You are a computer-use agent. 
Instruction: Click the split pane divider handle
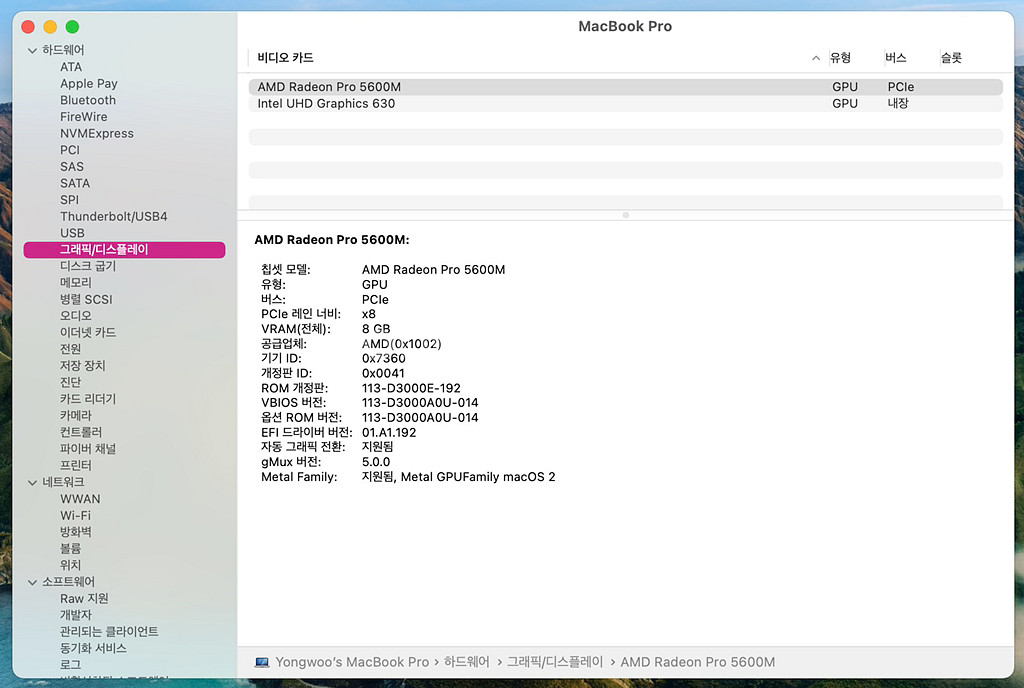pyautogui.click(x=626, y=215)
